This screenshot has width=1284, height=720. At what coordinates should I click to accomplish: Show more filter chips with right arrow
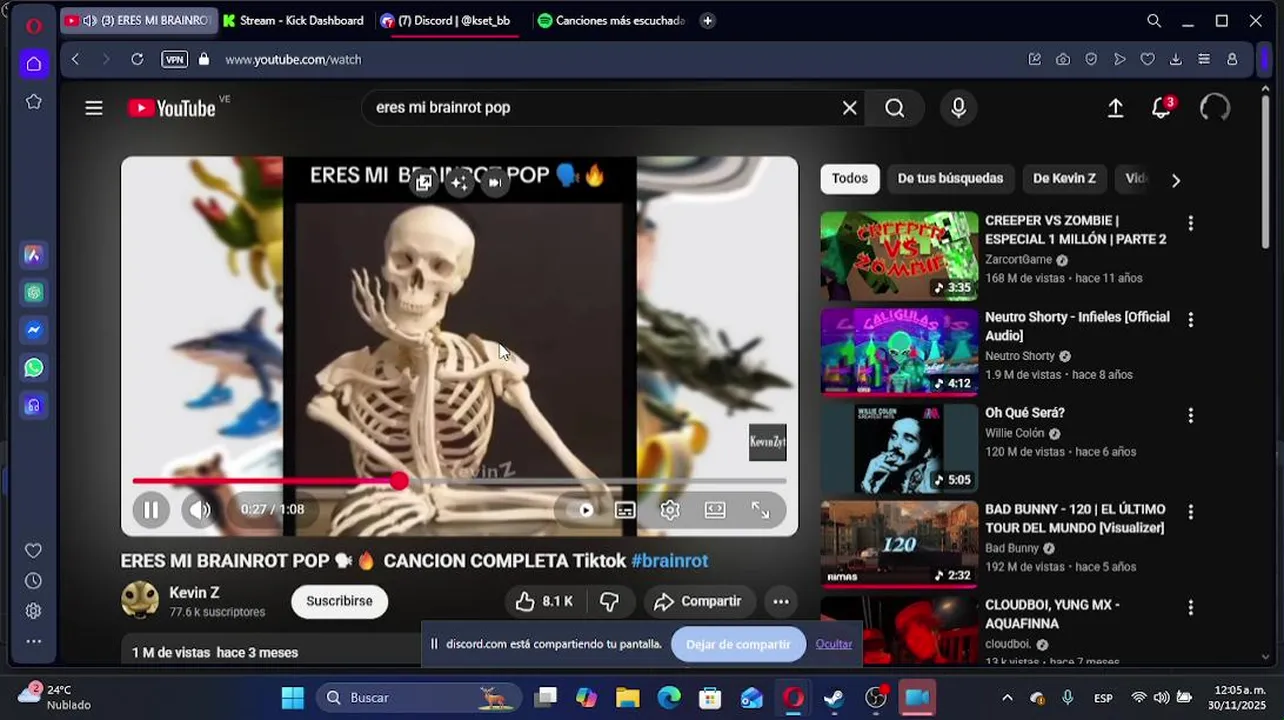click(1176, 180)
